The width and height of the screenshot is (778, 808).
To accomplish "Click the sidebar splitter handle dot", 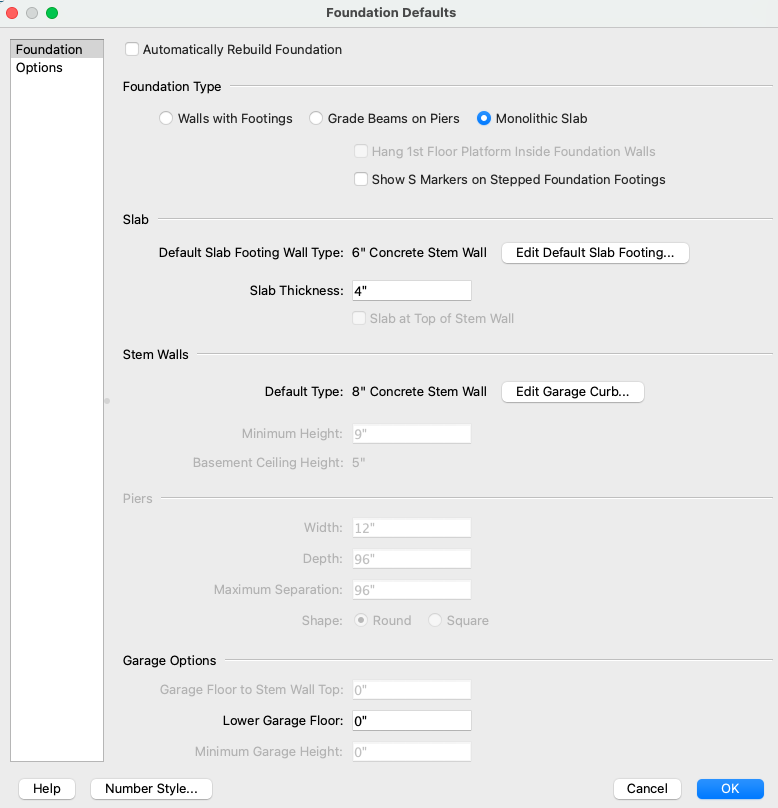I will tap(107, 401).
